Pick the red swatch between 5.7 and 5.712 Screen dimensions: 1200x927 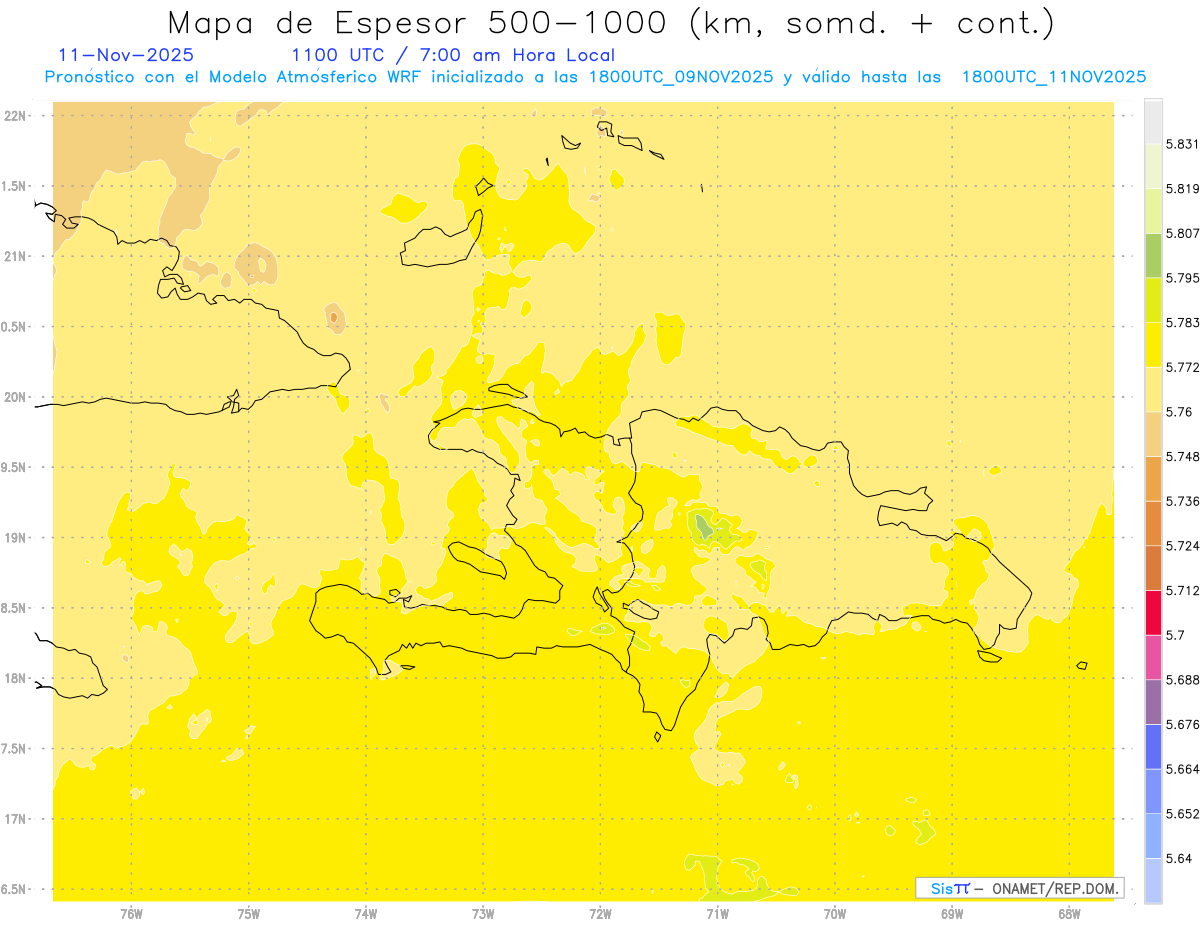[x=1153, y=612]
